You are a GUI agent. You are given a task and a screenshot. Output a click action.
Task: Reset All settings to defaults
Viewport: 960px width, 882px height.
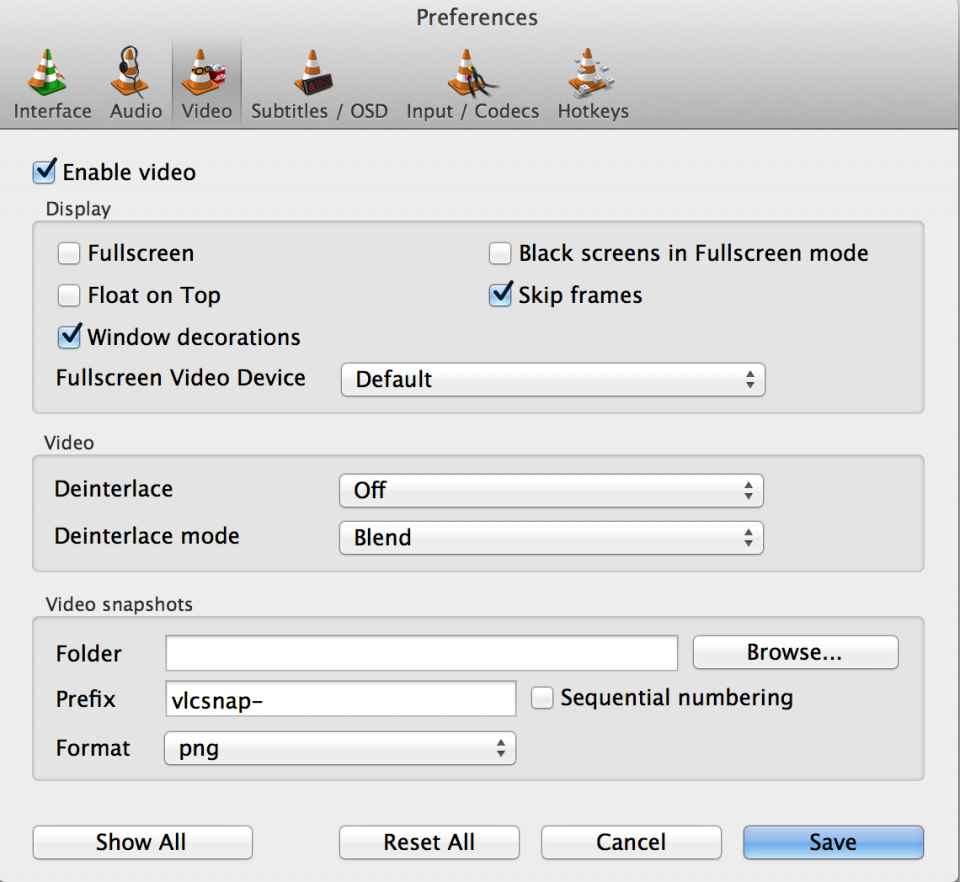click(428, 841)
